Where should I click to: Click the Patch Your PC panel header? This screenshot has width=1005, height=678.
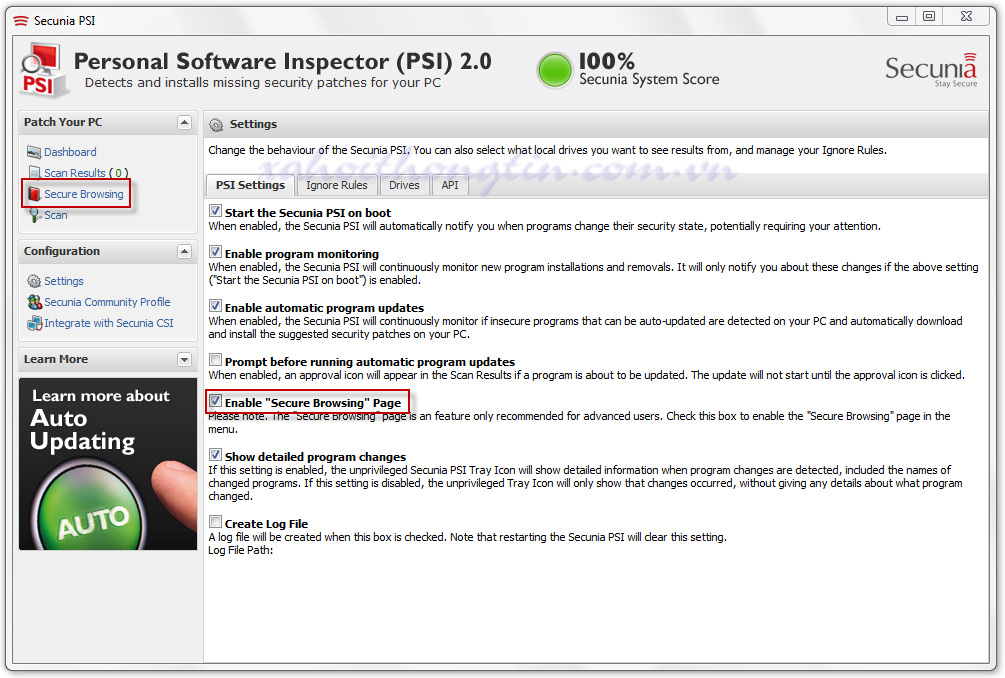coord(108,122)
